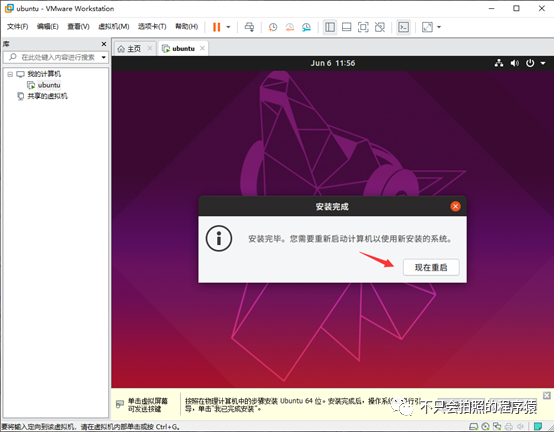
Task: Open the 编辑(E) menu
Action: click(x=48, y=26)
